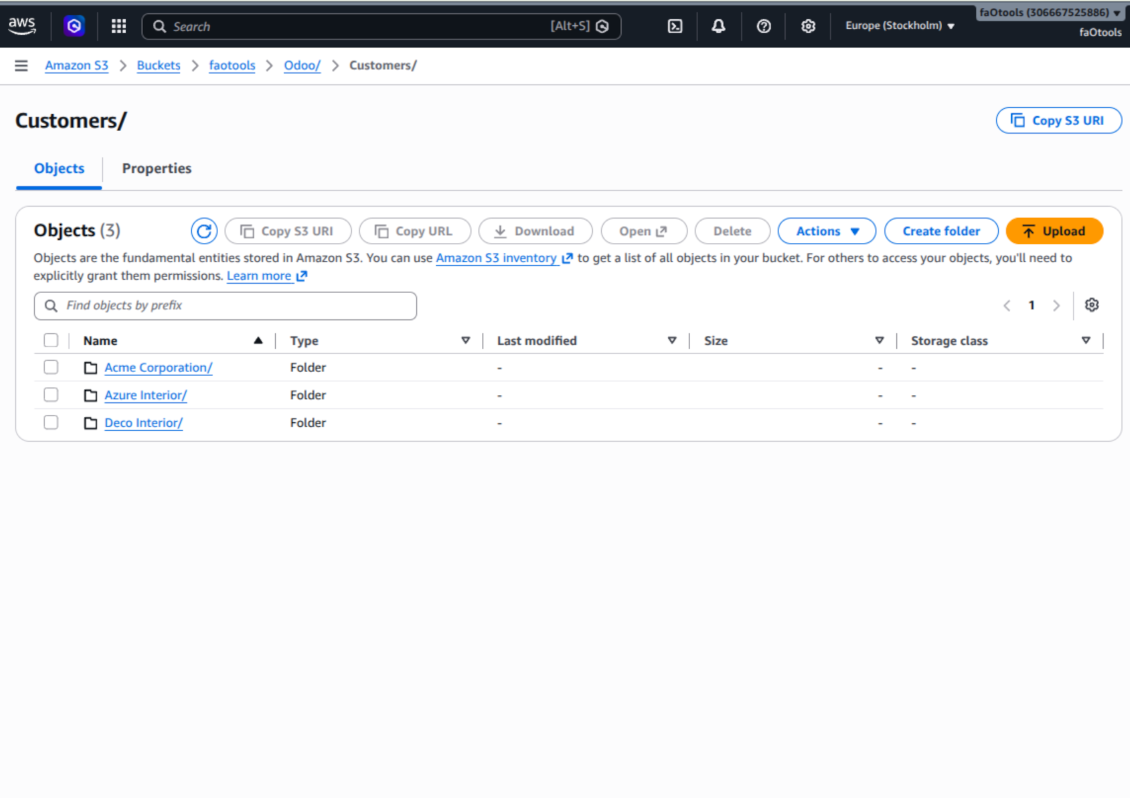Click the Delete button
The width and height of the screenshot is (1130, 798).
point(732,231)
